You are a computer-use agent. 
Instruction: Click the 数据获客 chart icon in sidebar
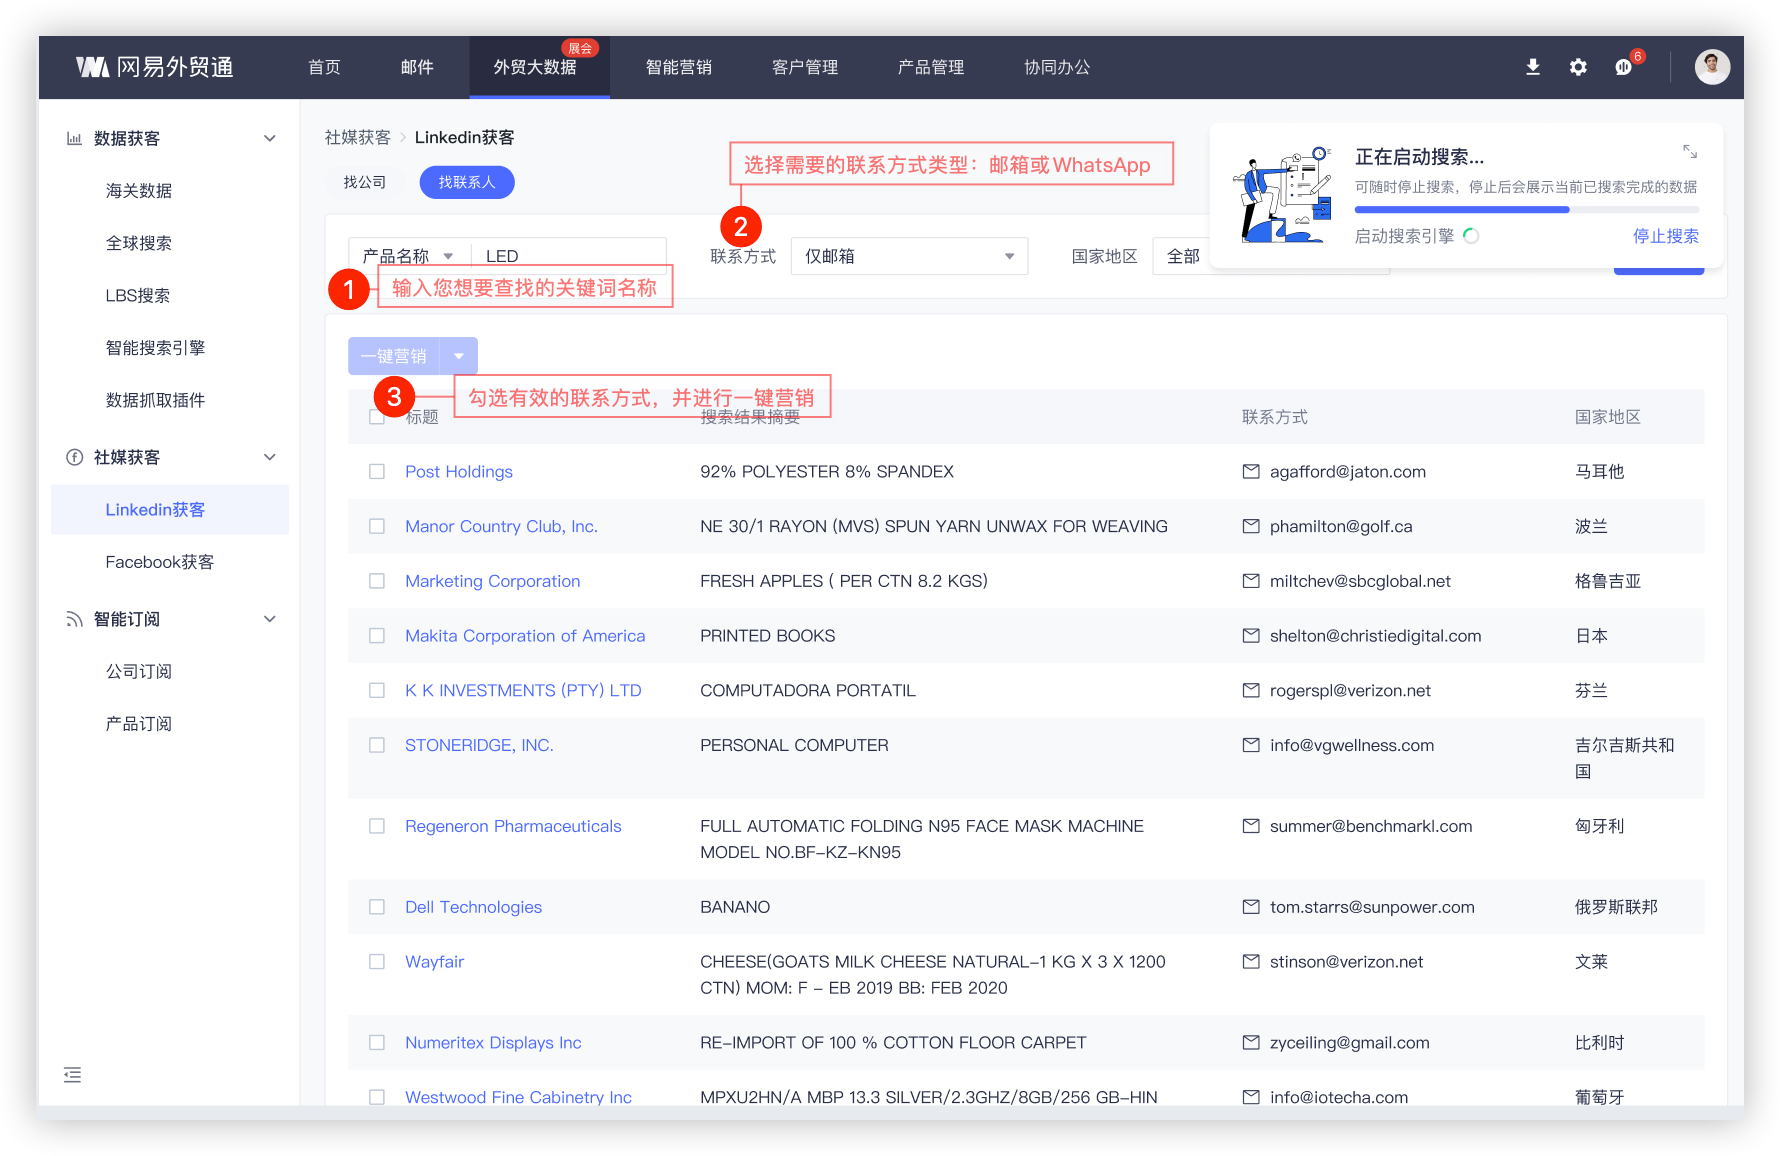click(x=74, y=138)
